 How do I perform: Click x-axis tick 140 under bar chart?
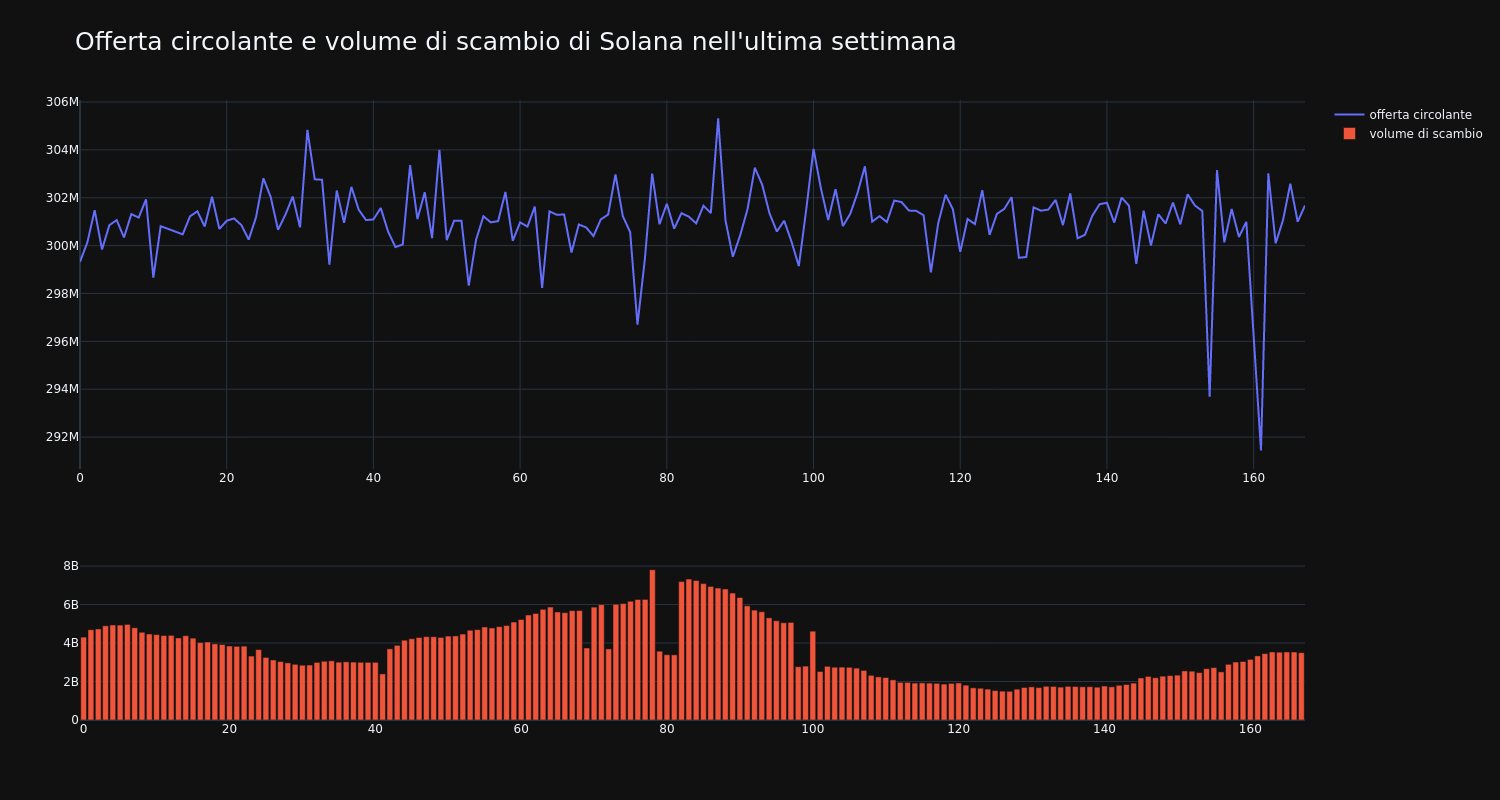pos(1105,730)
